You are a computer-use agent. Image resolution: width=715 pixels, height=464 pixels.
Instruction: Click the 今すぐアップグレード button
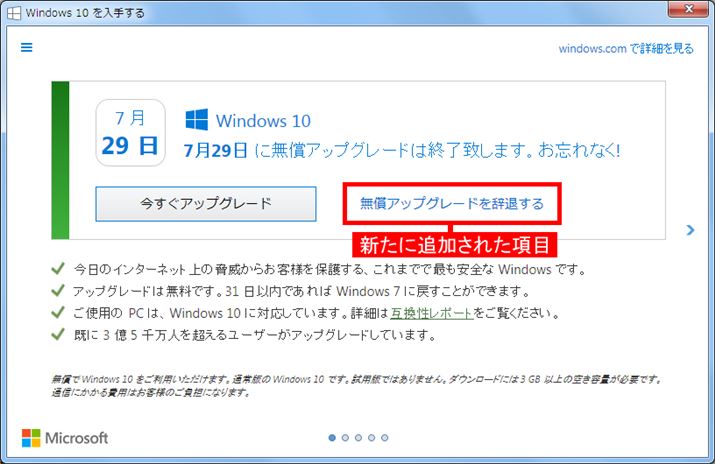tap(206, 204)
